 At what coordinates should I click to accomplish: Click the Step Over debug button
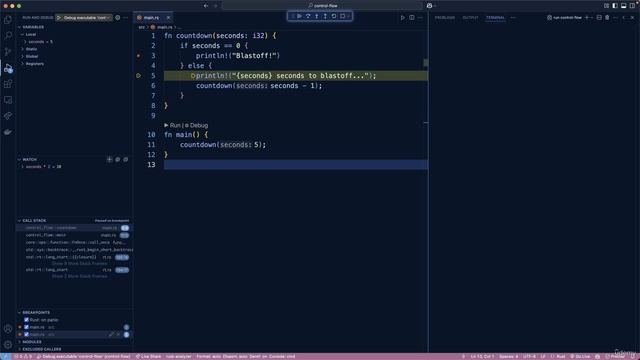tap(308, 16)
